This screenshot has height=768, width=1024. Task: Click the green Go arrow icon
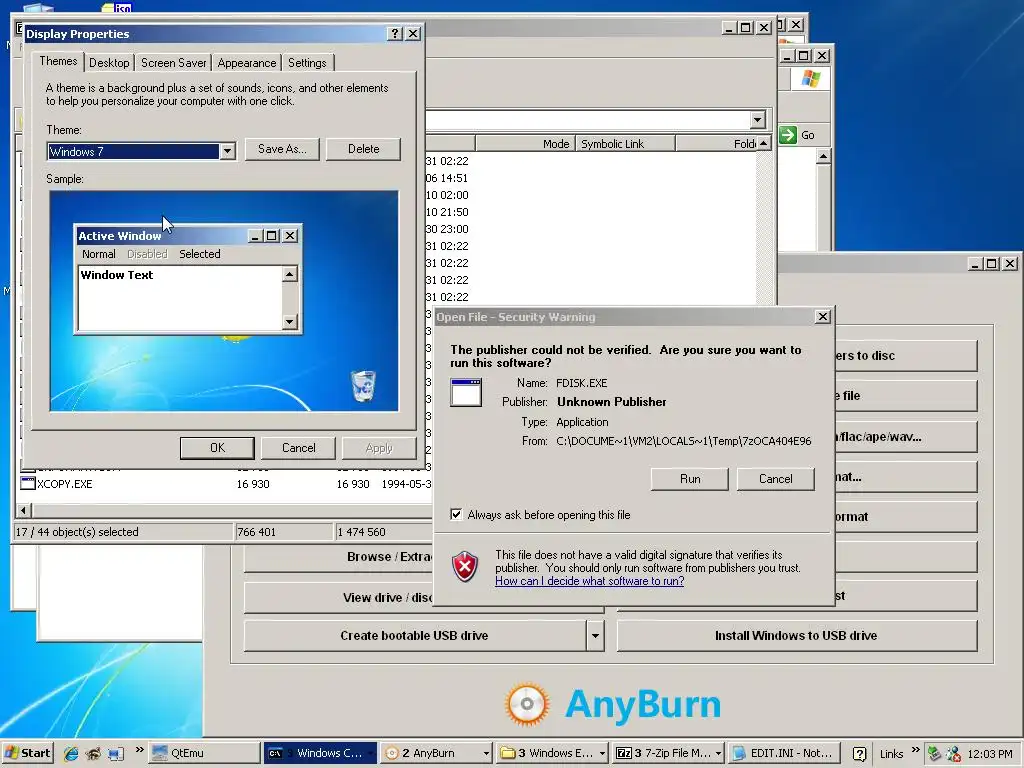(x=788, y=135)
